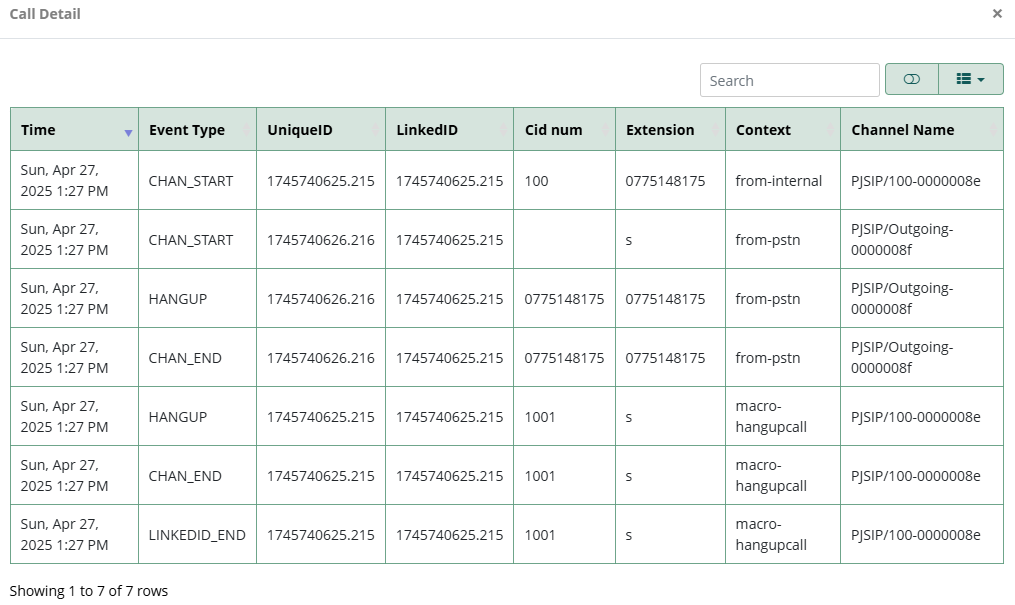Sort table by Extension column
Viewport: 1015px width, 605px height.
(x=671, y=130)
